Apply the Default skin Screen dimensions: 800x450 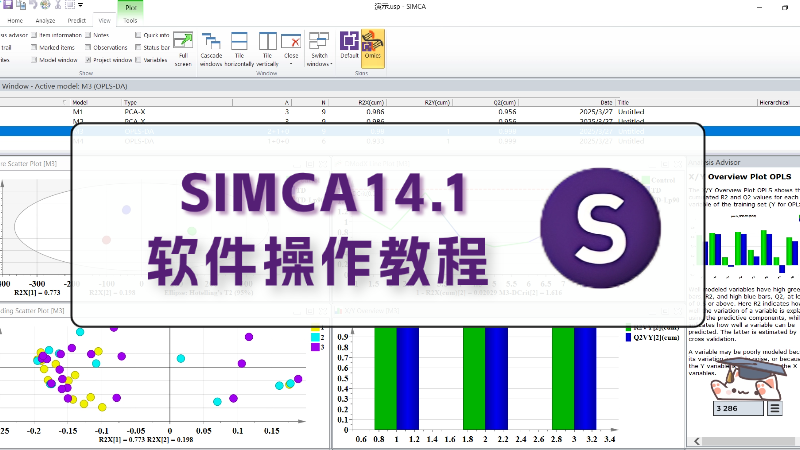pyautogui.click(x=349, y=46)
